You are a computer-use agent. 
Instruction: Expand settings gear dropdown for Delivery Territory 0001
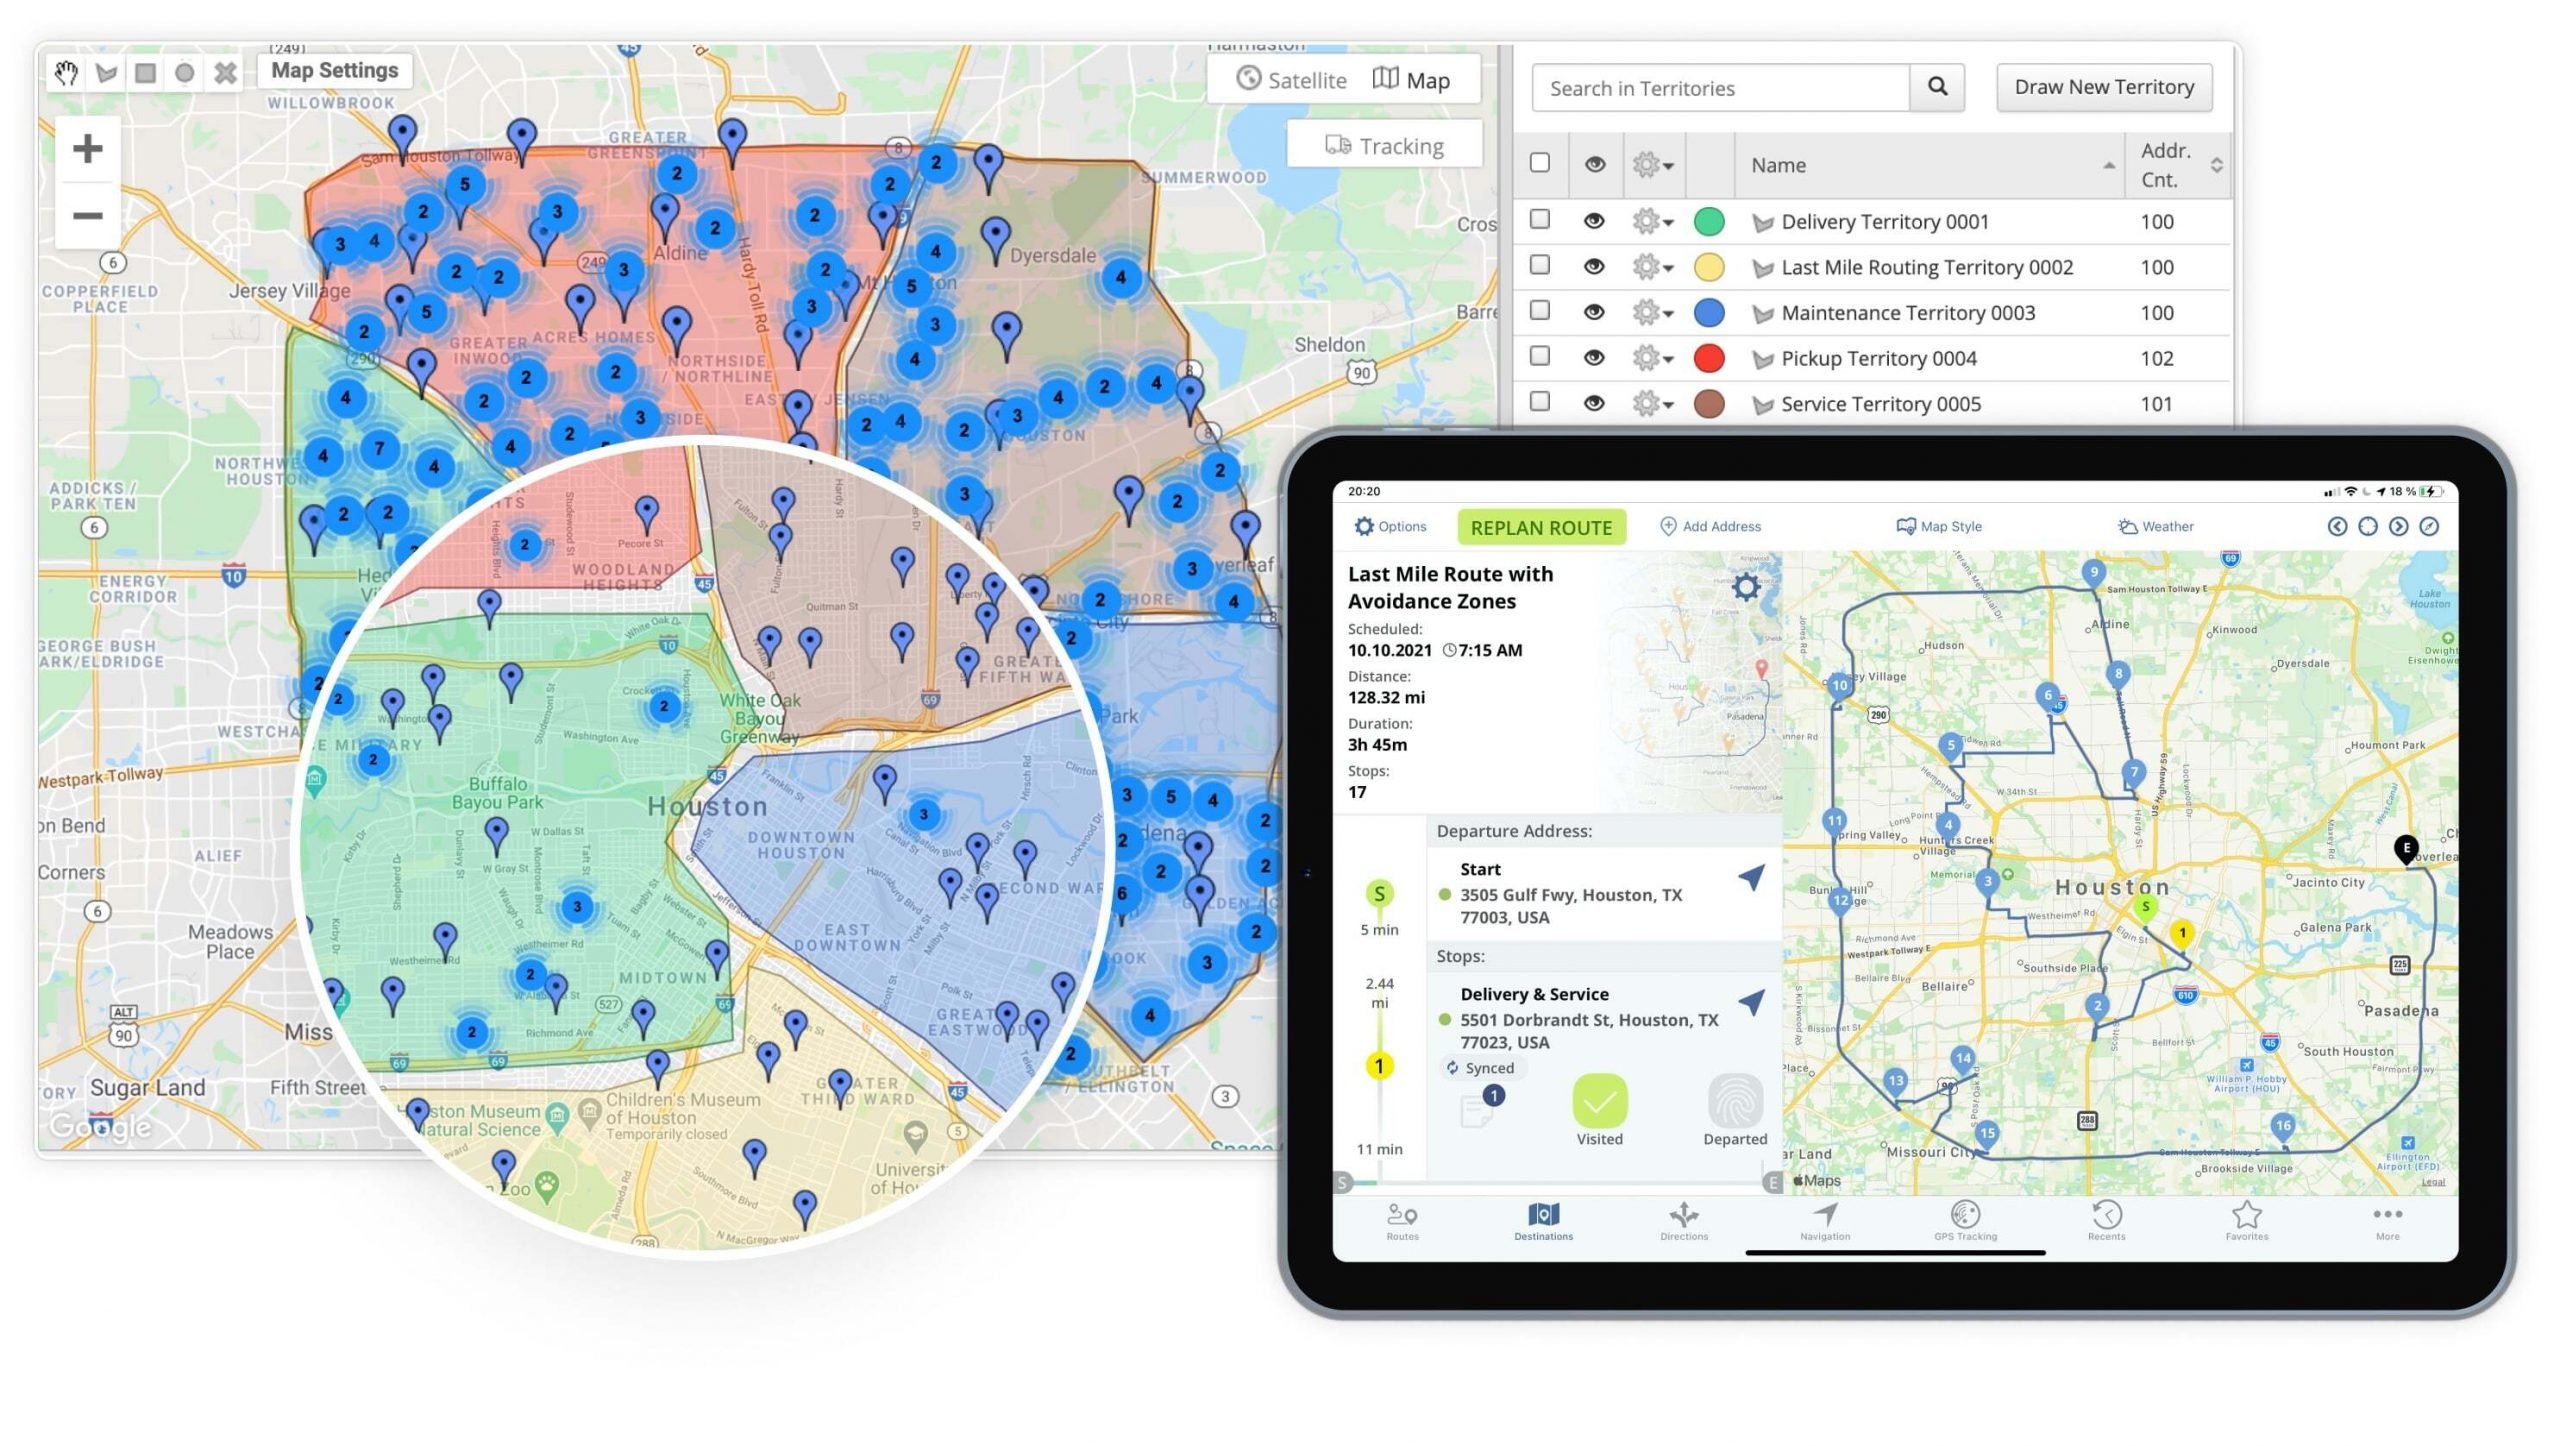1649,222
